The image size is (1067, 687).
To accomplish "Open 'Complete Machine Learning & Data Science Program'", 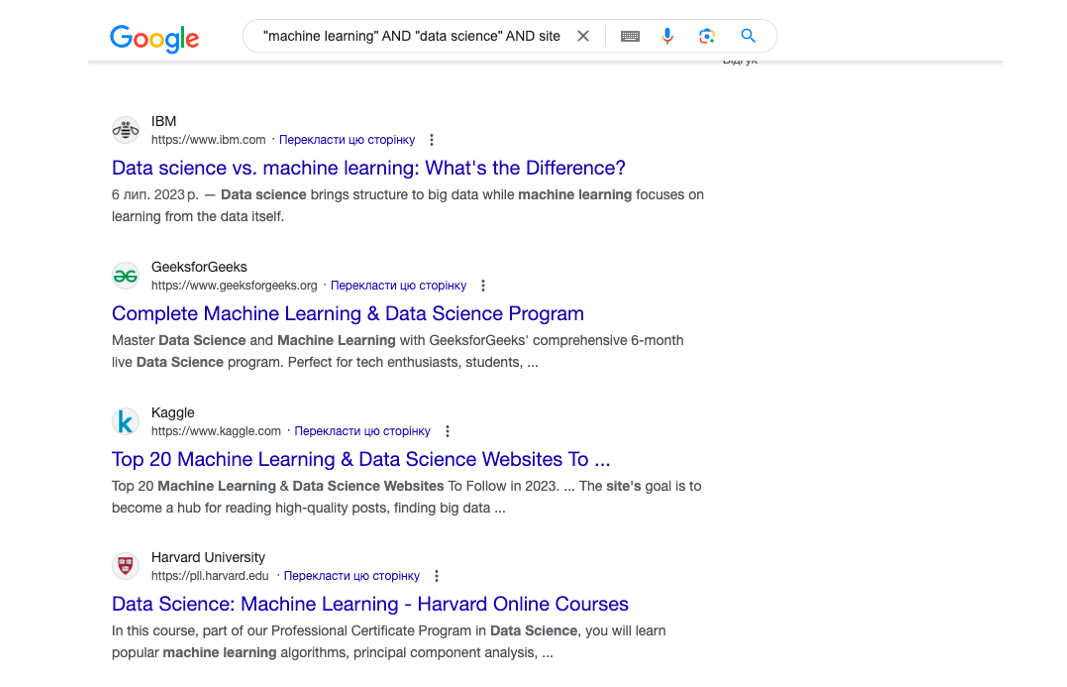I will [348, 314].
